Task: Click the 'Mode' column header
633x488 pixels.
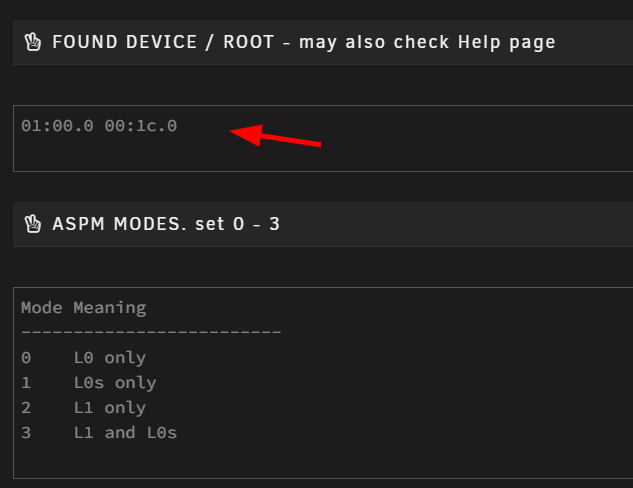Action: pos(42,308)
